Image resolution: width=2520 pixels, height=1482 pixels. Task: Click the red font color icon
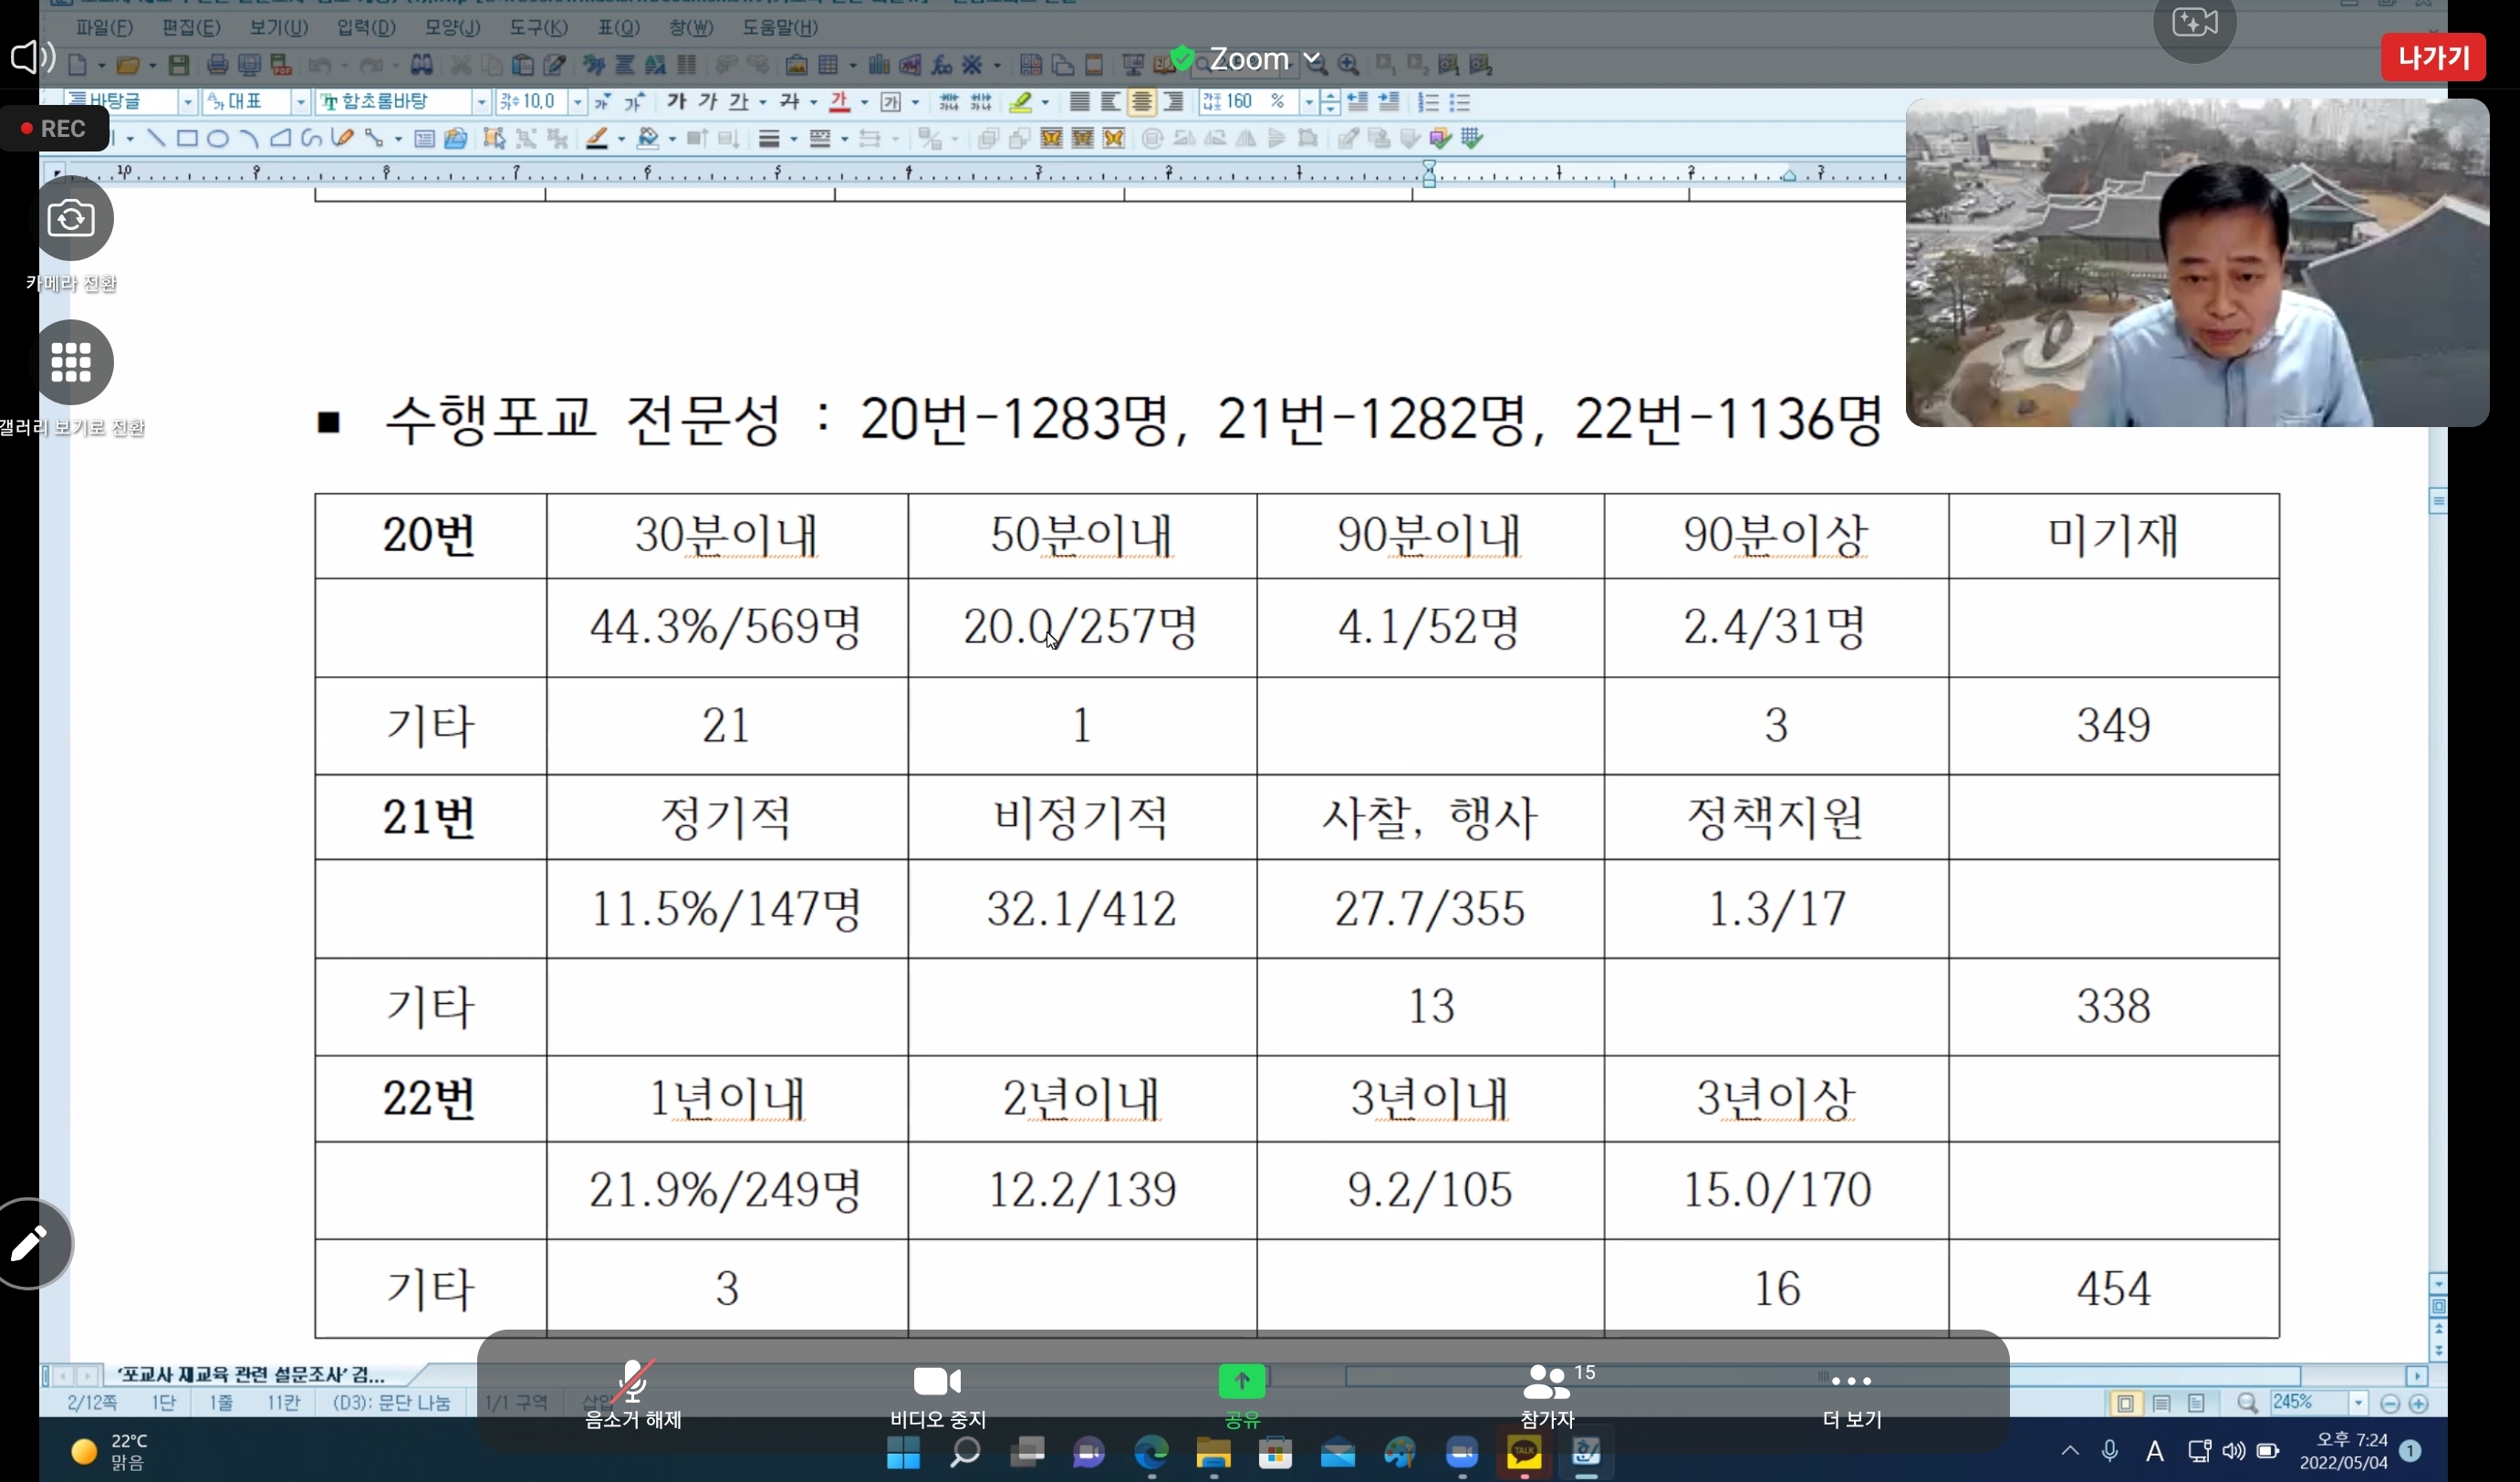pos(840,102)
